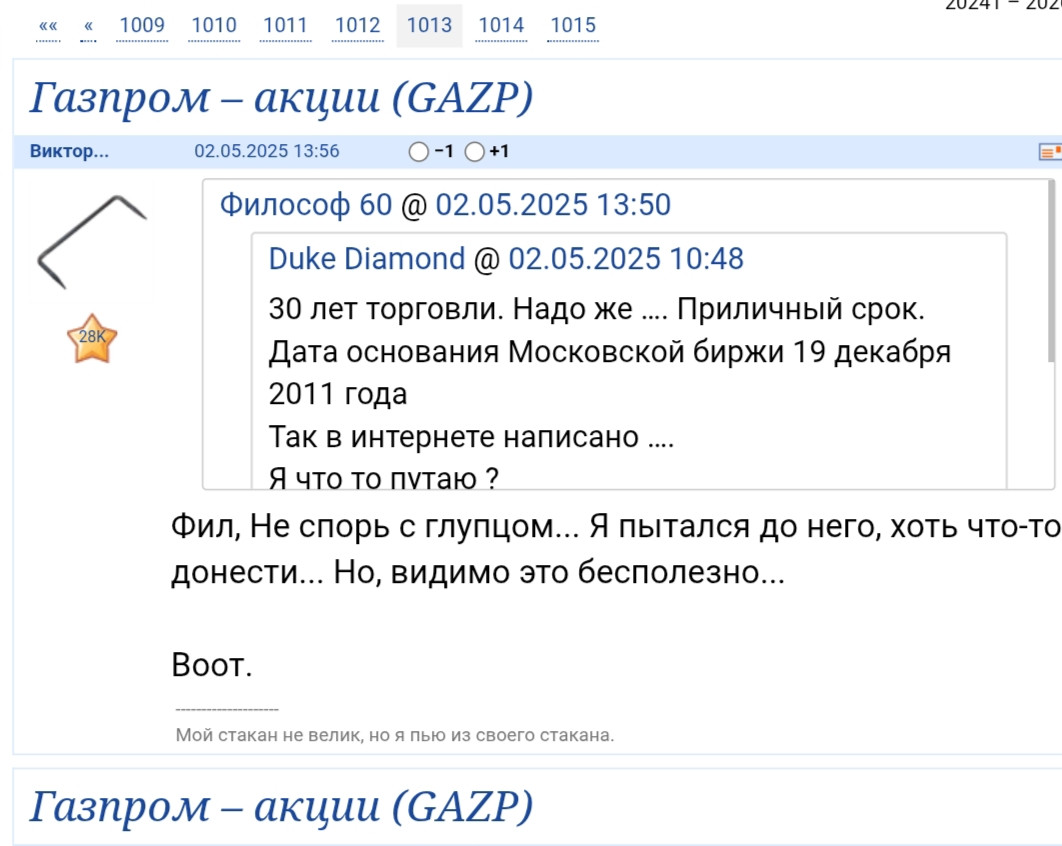Select current page 1013
The image size is (1062, 846).
point(429,26)
